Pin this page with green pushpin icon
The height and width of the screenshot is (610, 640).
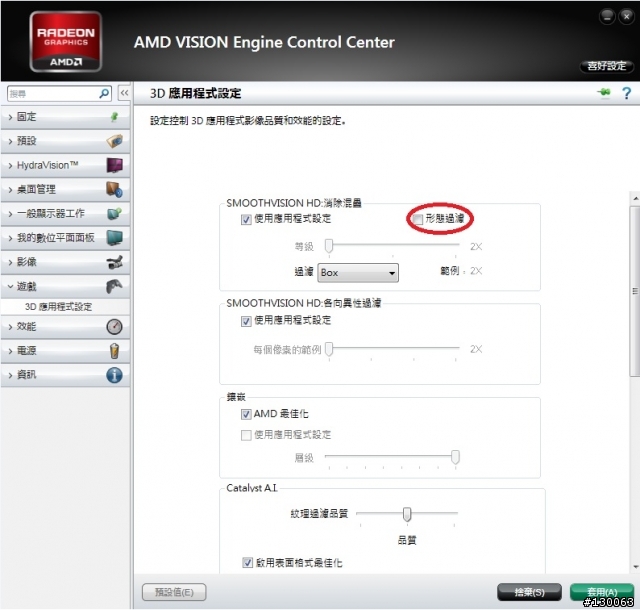[604, 93]
